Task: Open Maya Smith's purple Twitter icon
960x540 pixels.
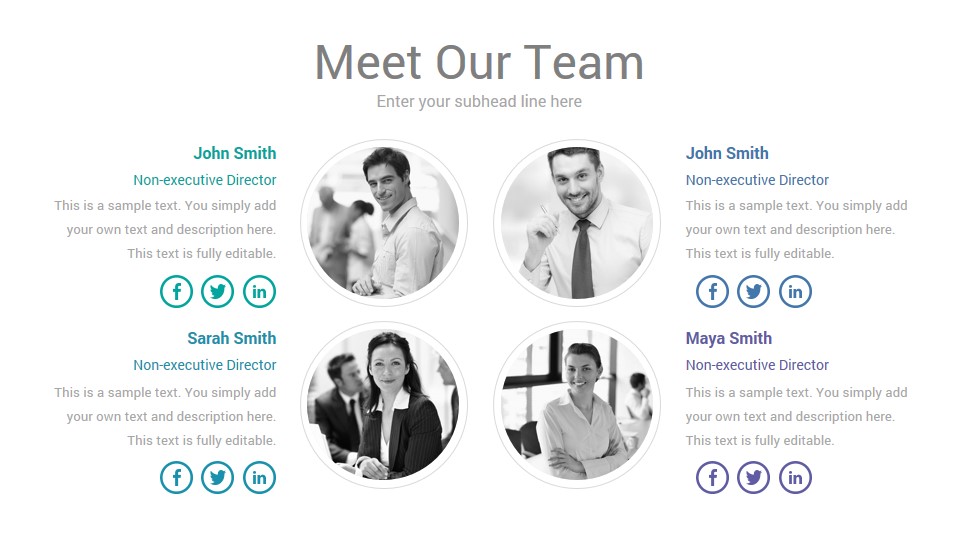Action: click(x=753, y=478)
